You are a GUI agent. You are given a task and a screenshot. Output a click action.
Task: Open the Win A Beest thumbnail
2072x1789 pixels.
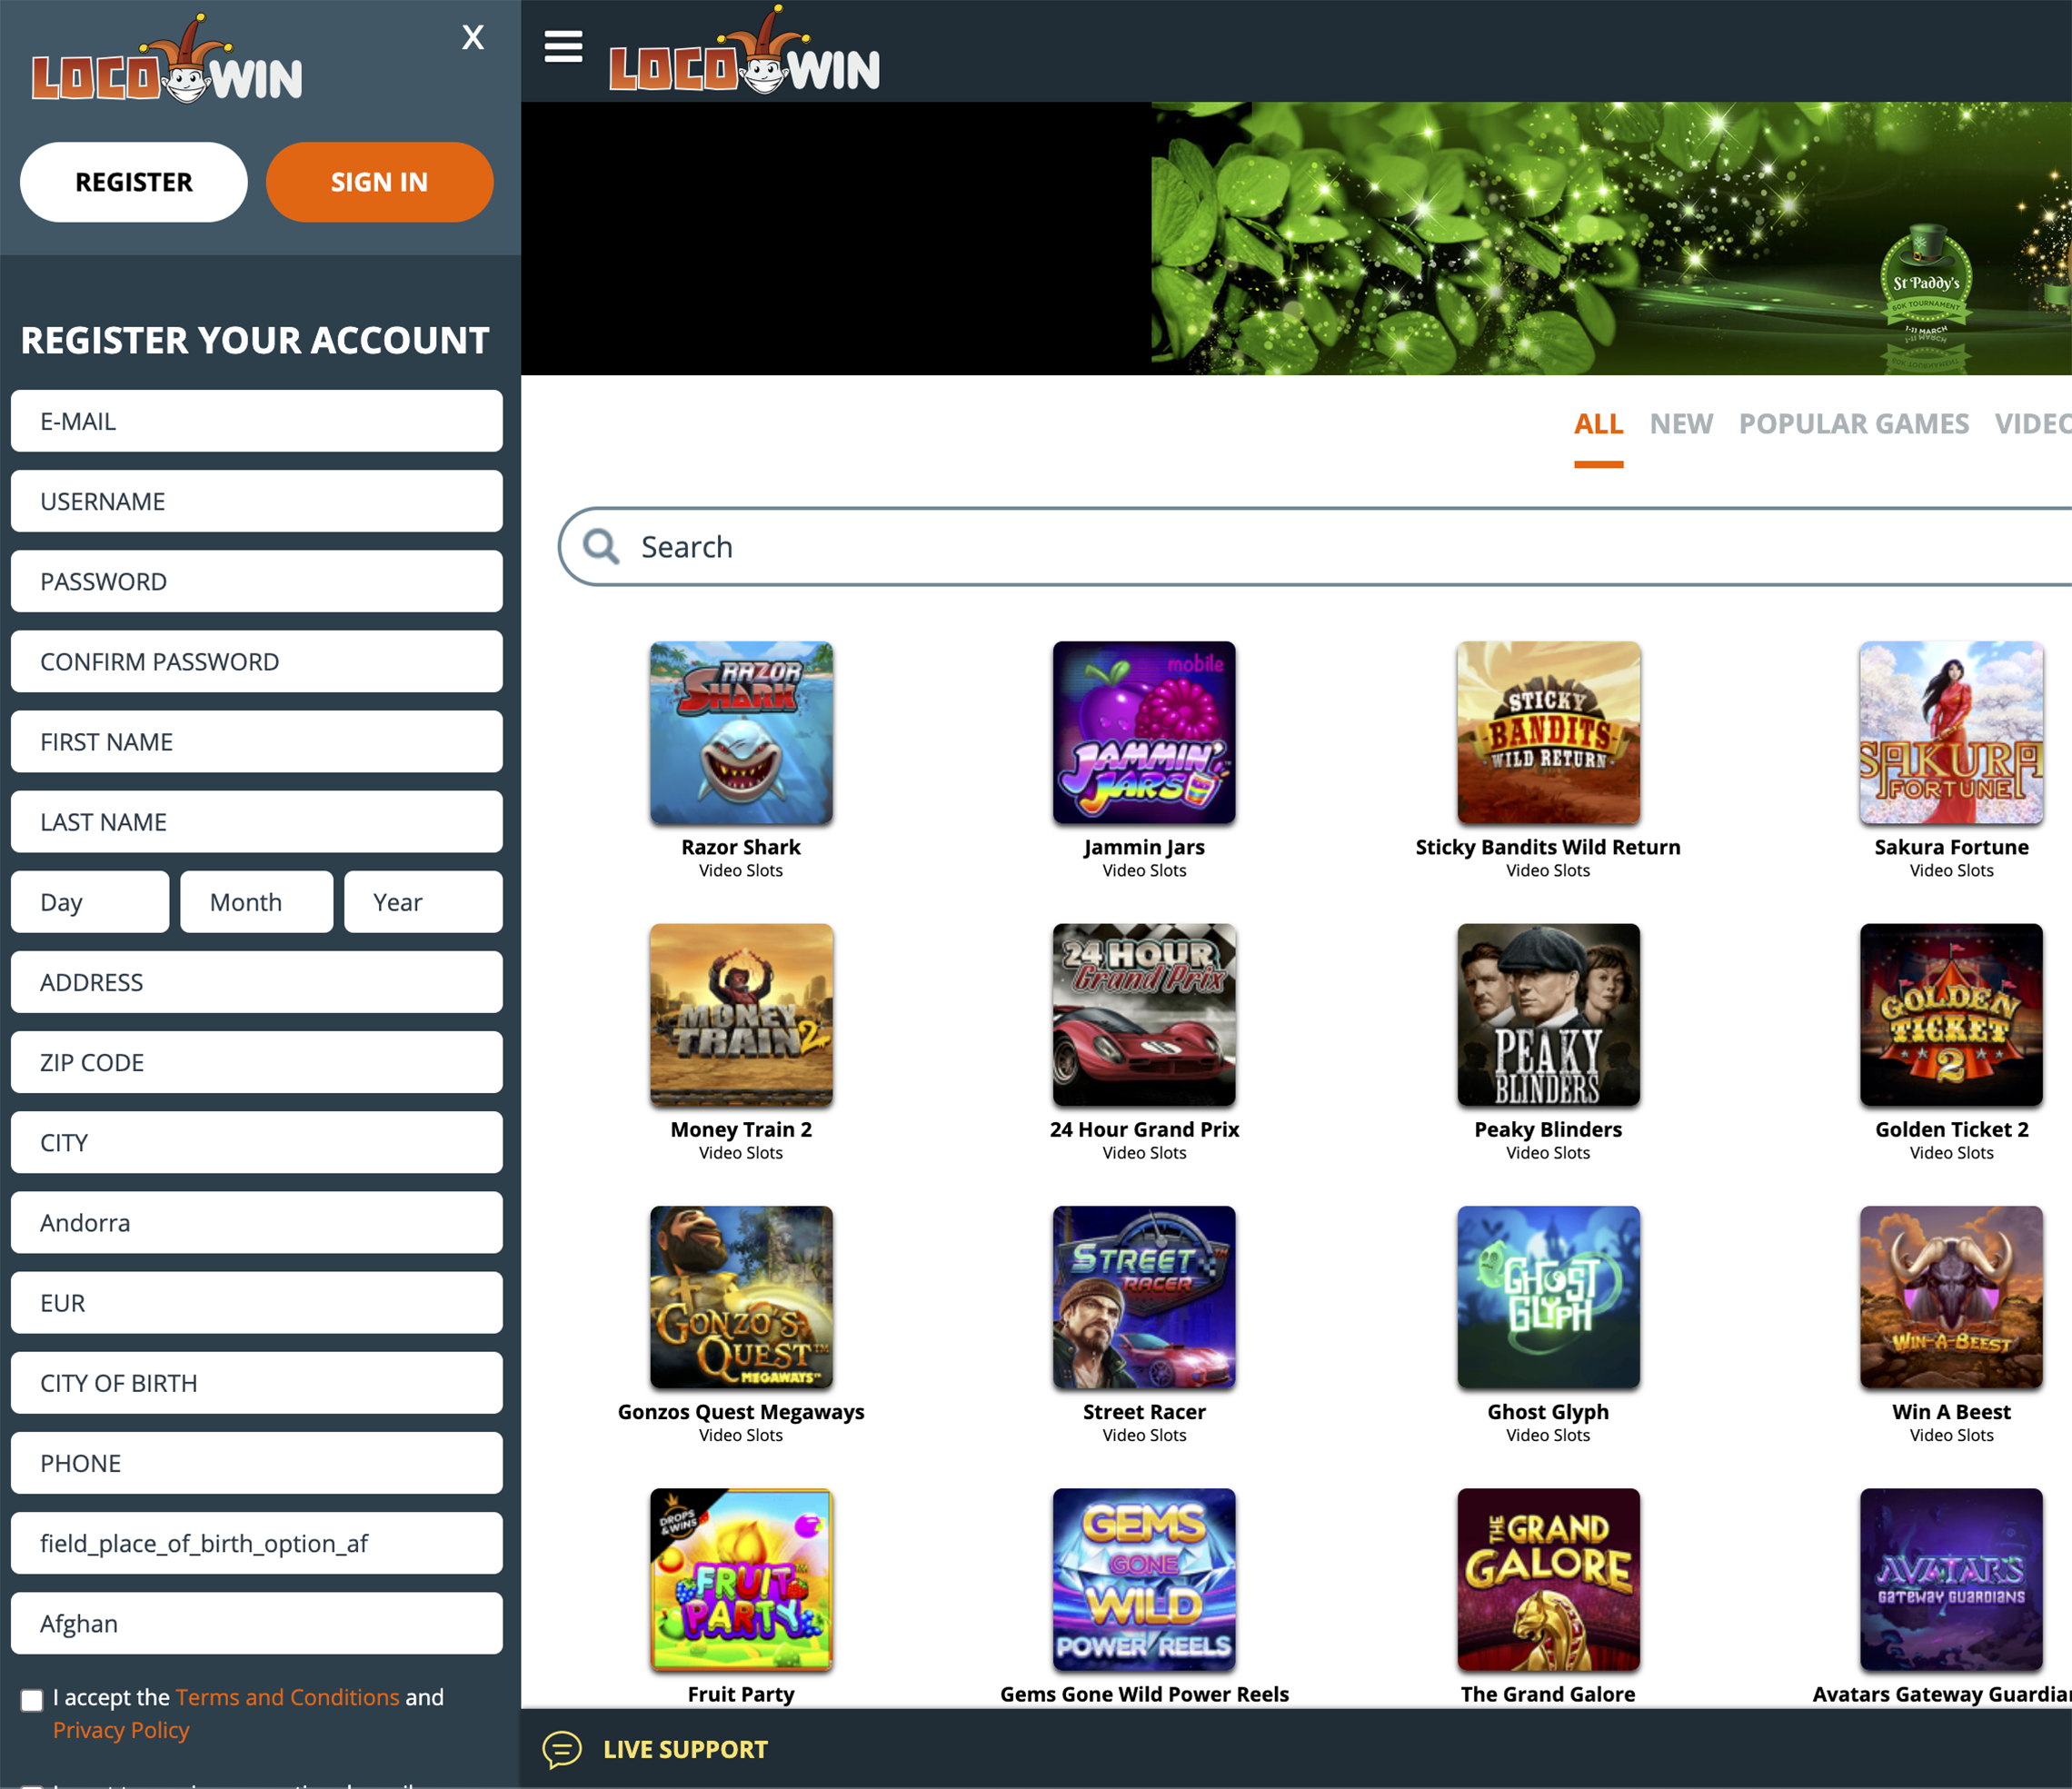coord(1951,1297)
